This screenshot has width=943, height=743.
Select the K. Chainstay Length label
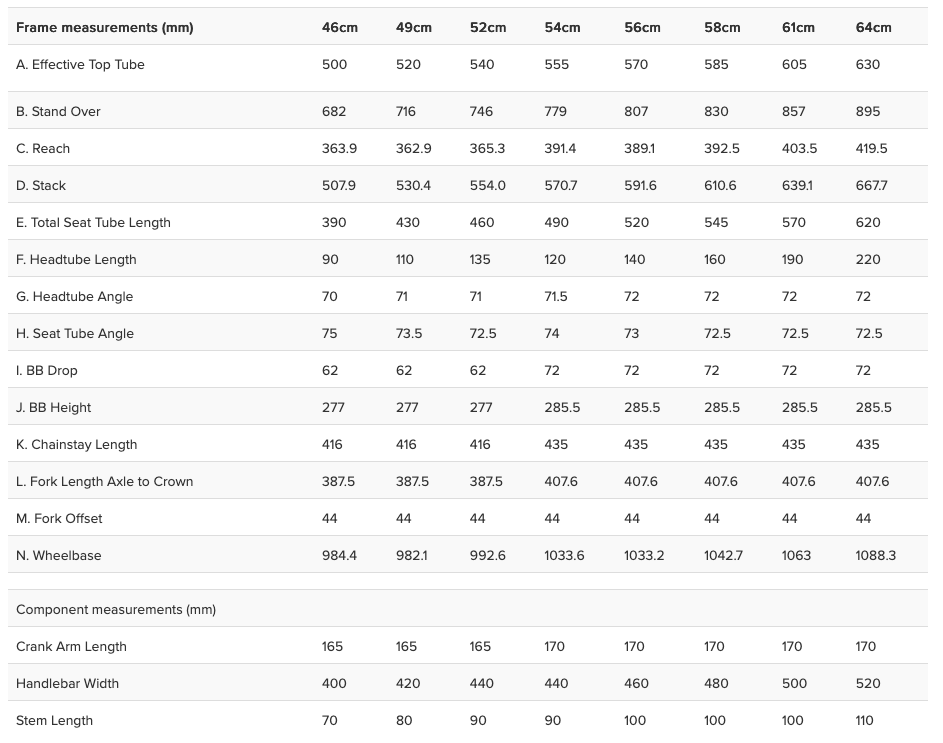[x=77, y=444]
